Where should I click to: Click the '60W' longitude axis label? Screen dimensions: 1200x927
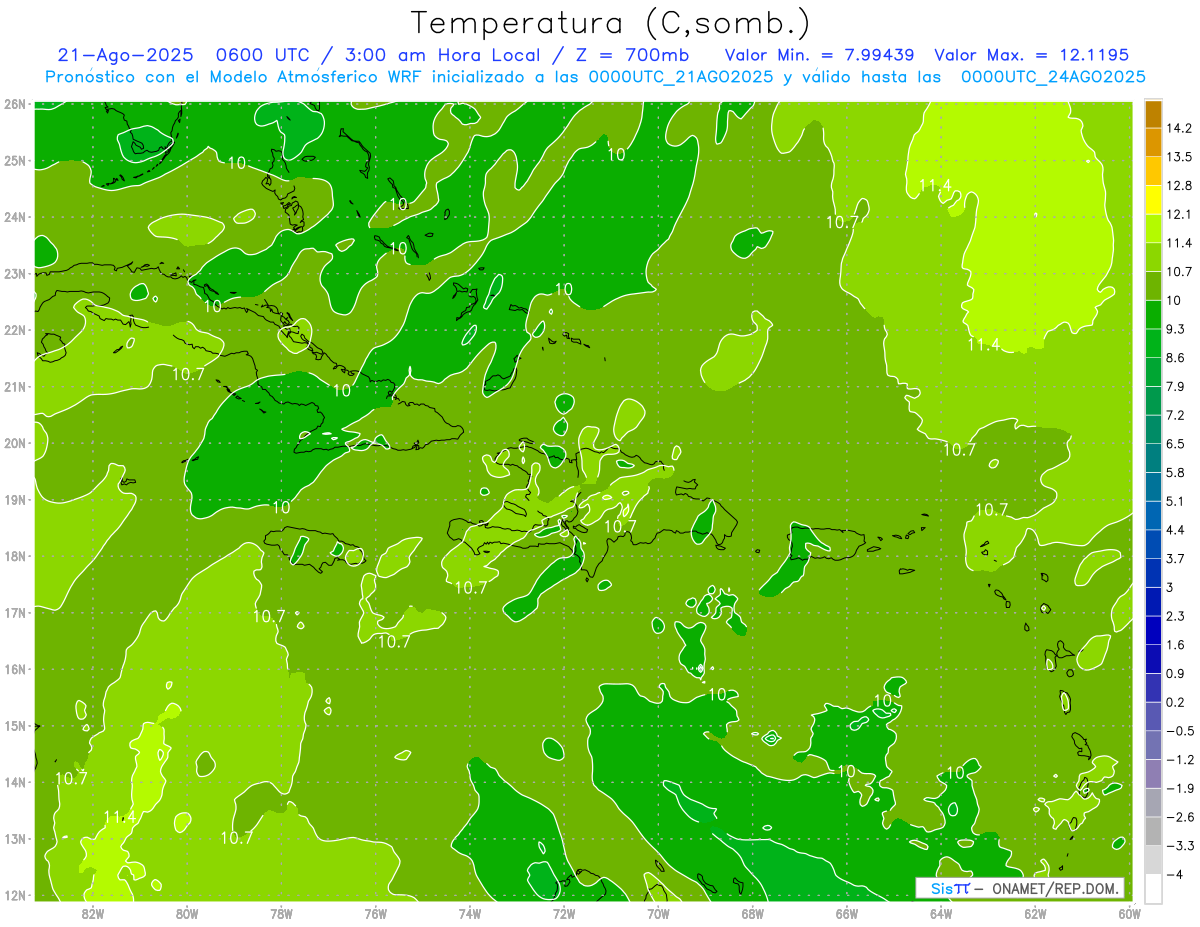[x=1129, y=913]
